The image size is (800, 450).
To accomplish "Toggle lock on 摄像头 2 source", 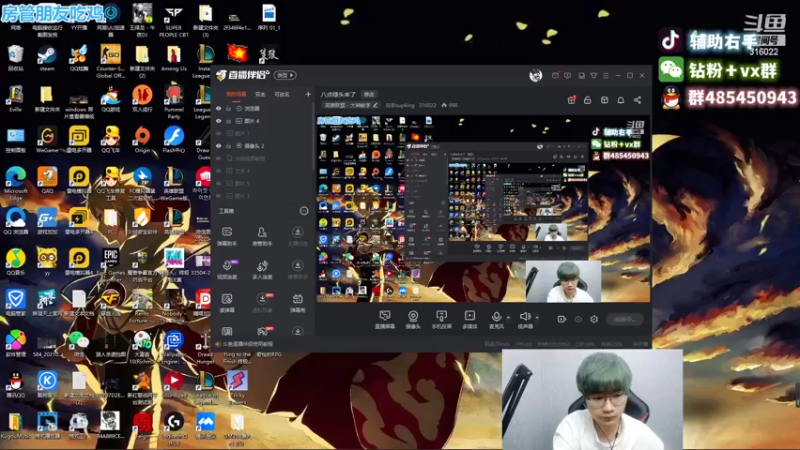I will tap(229, 146).
